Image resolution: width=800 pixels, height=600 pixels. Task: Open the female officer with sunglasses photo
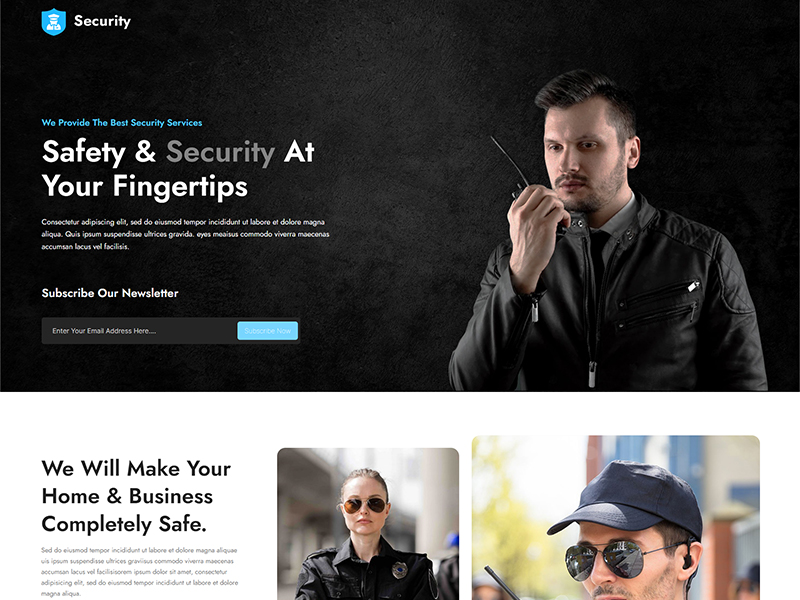point(368,524)
